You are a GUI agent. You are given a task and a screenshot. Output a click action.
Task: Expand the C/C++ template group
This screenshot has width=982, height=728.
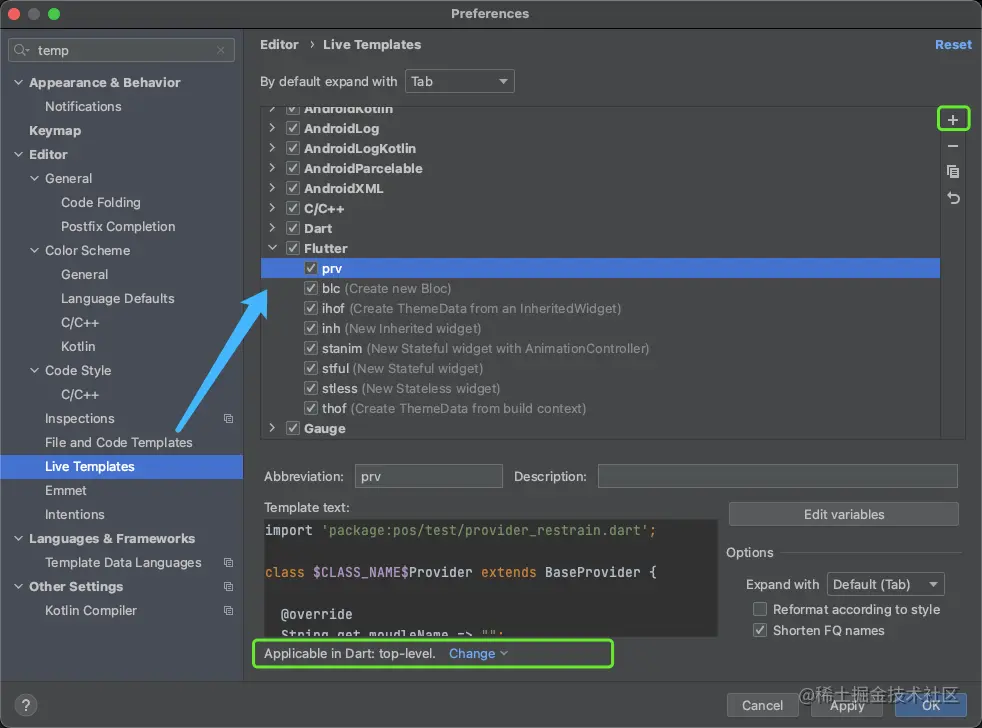272,208
